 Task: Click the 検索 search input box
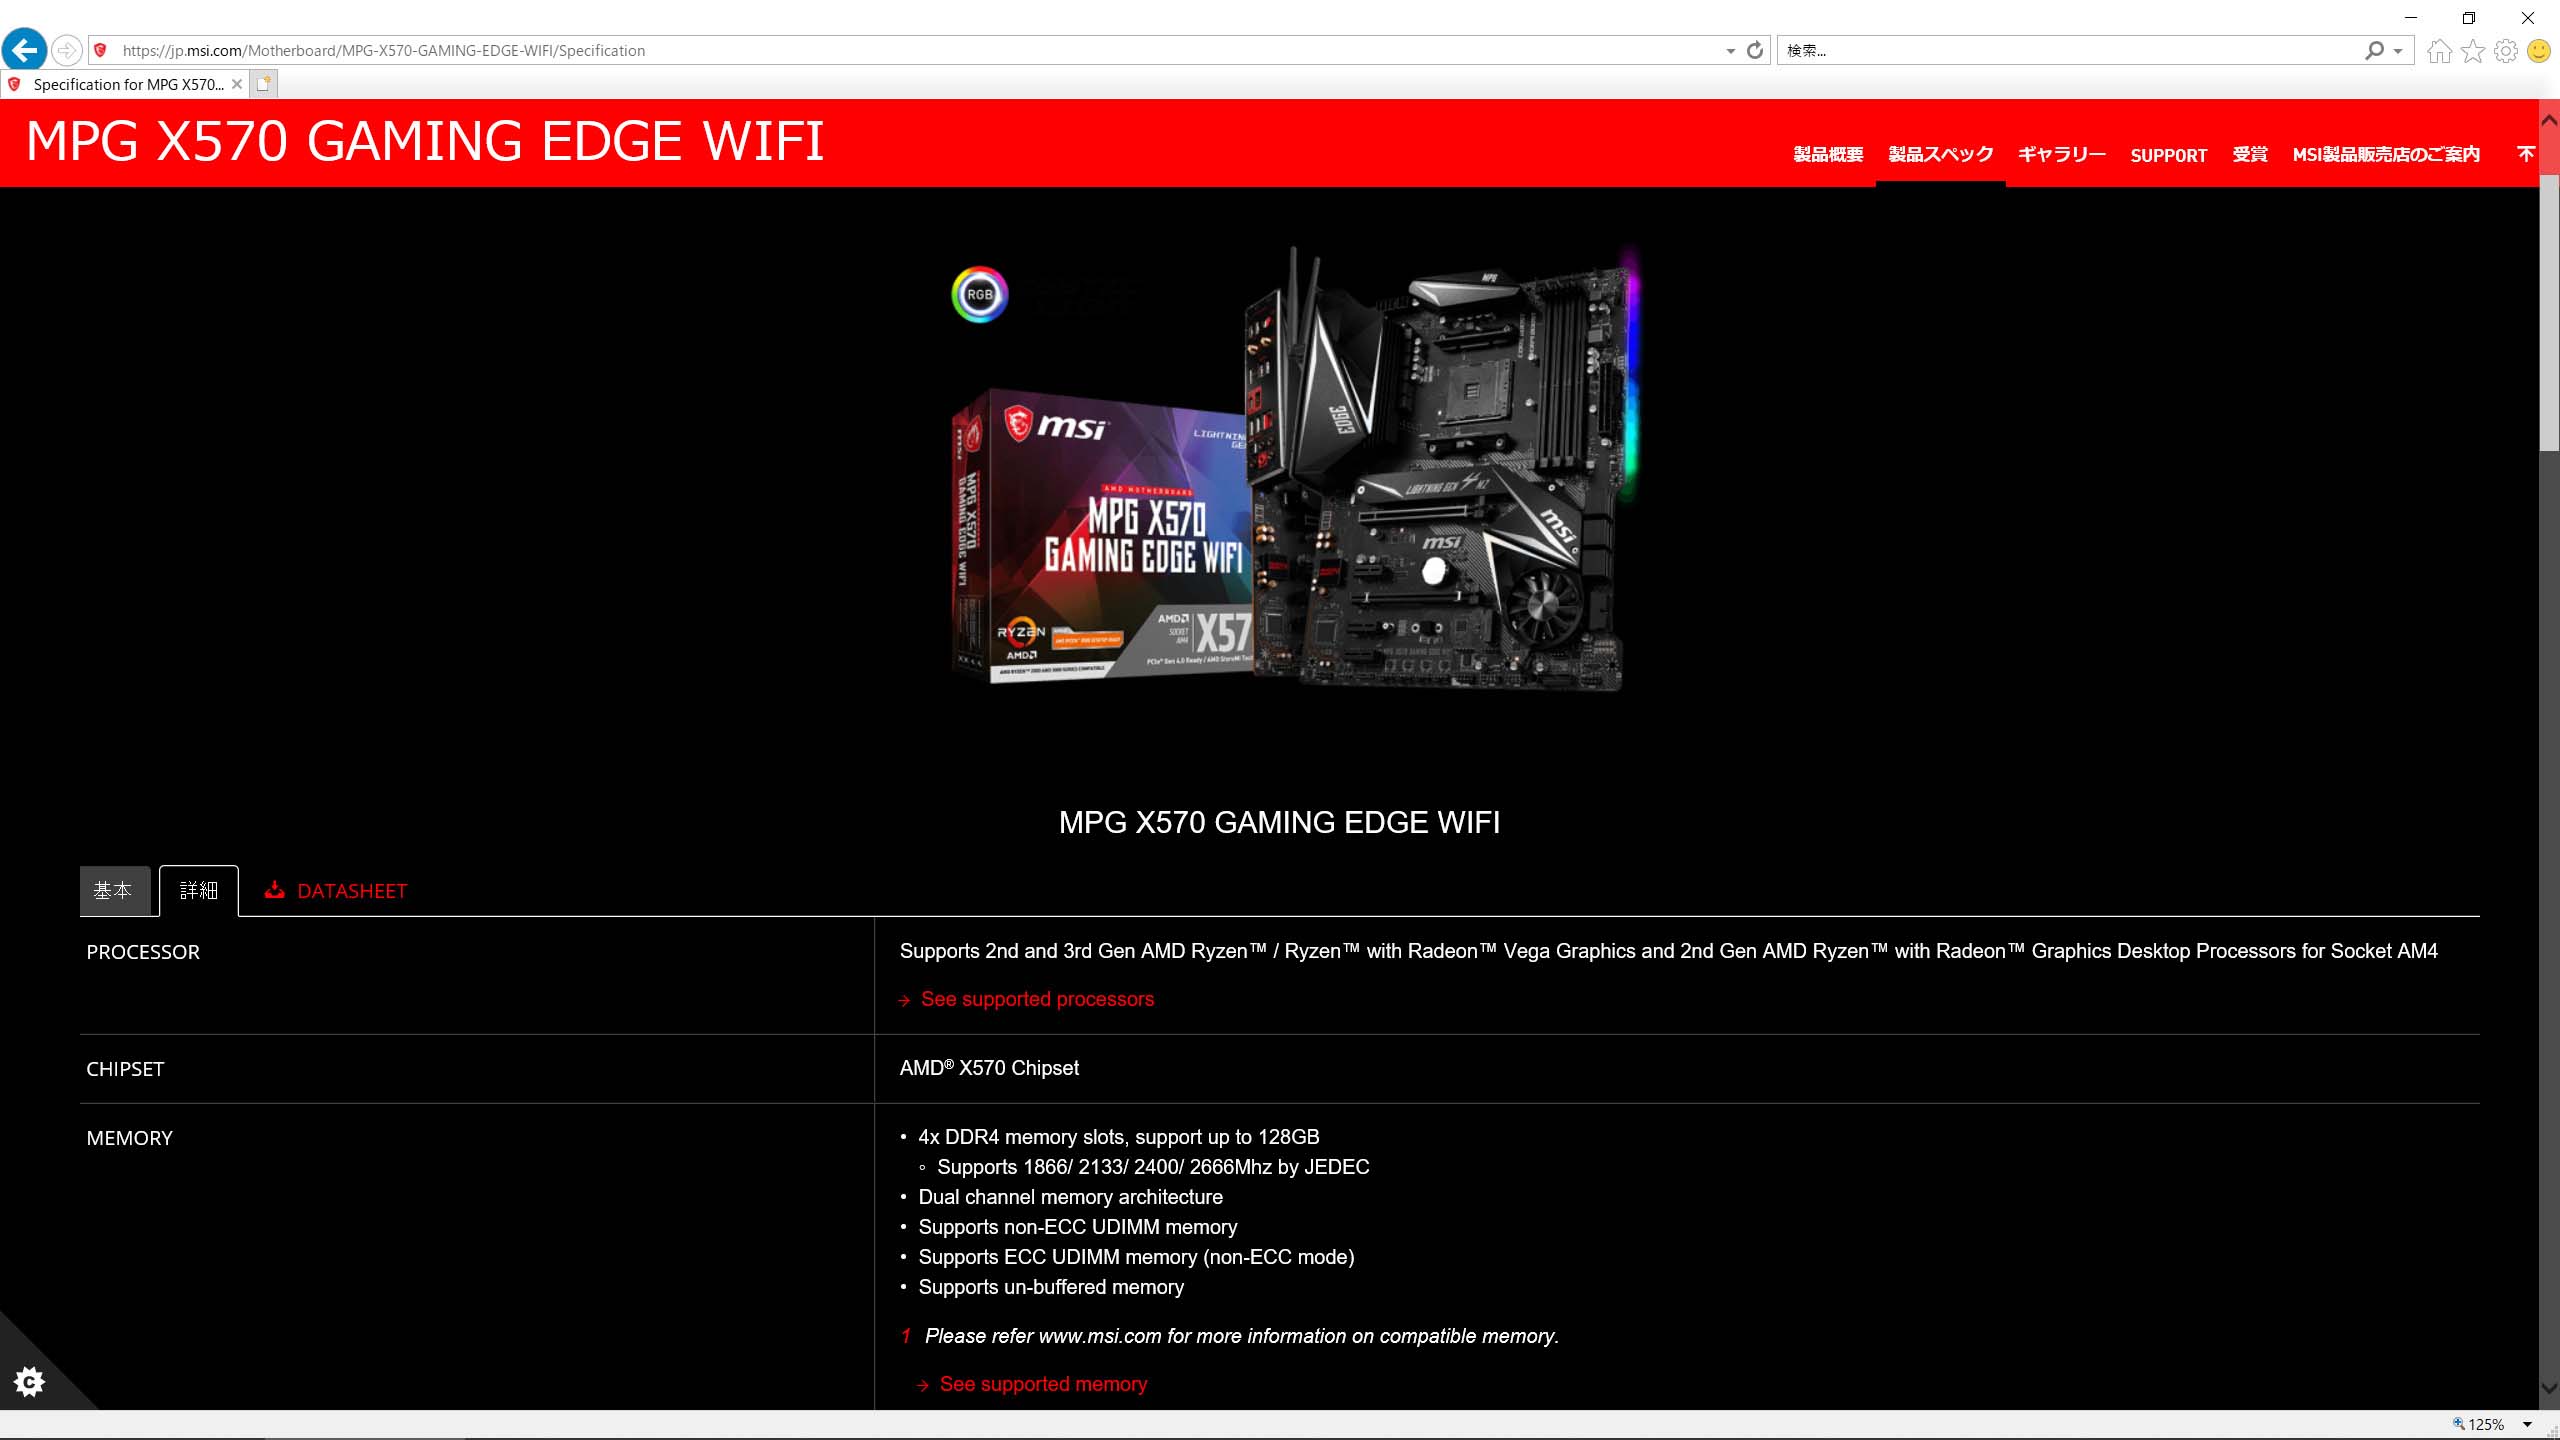pyautogui.click(x=2070, y=50)
